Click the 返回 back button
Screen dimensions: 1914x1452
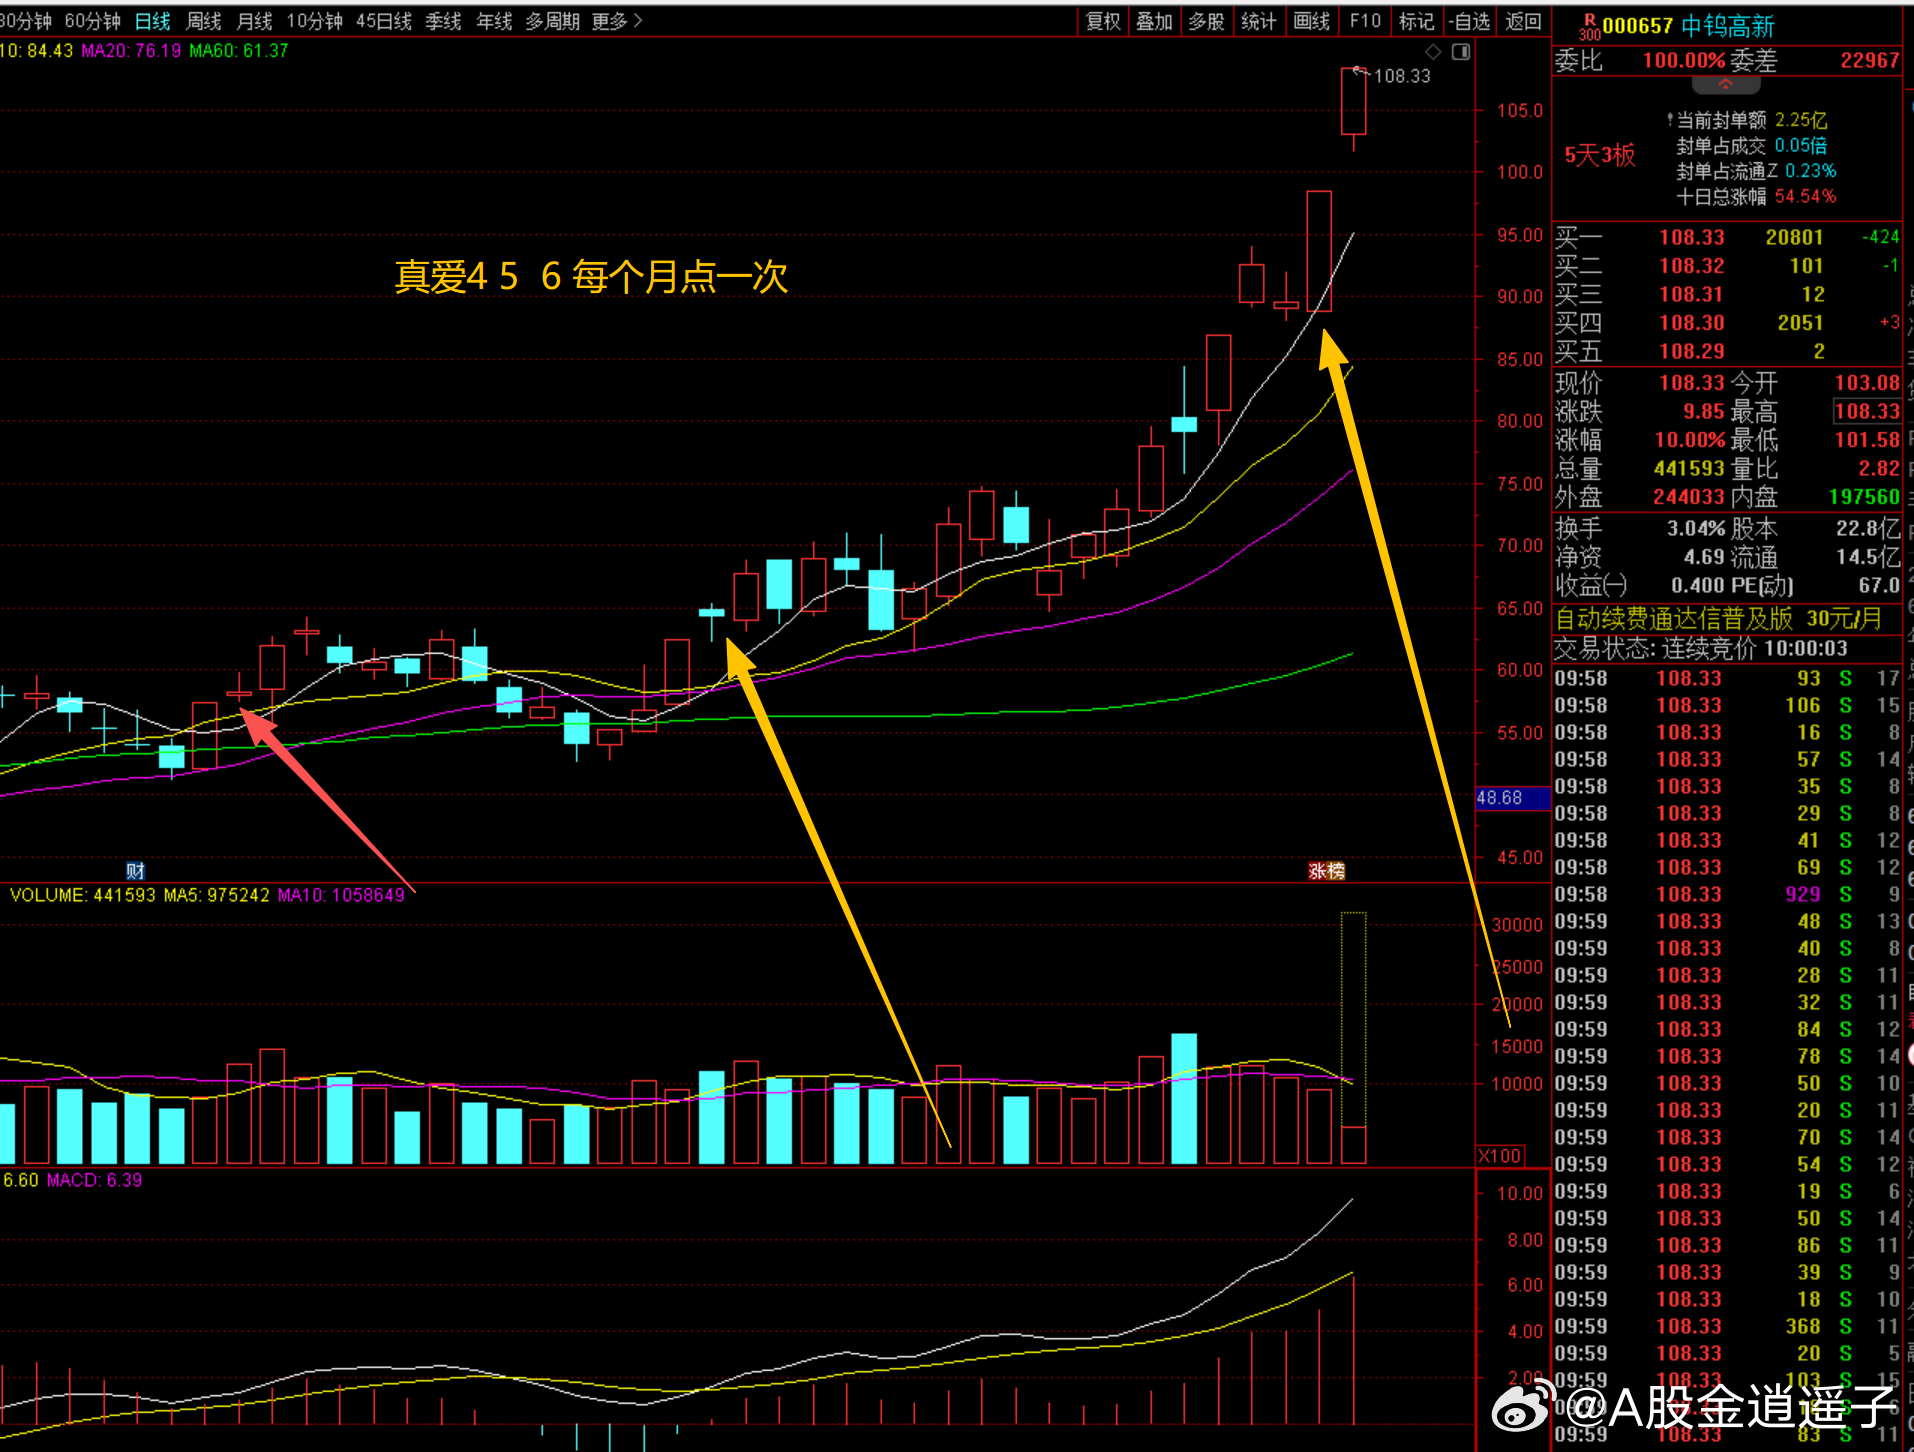(x=1523, y=21)
